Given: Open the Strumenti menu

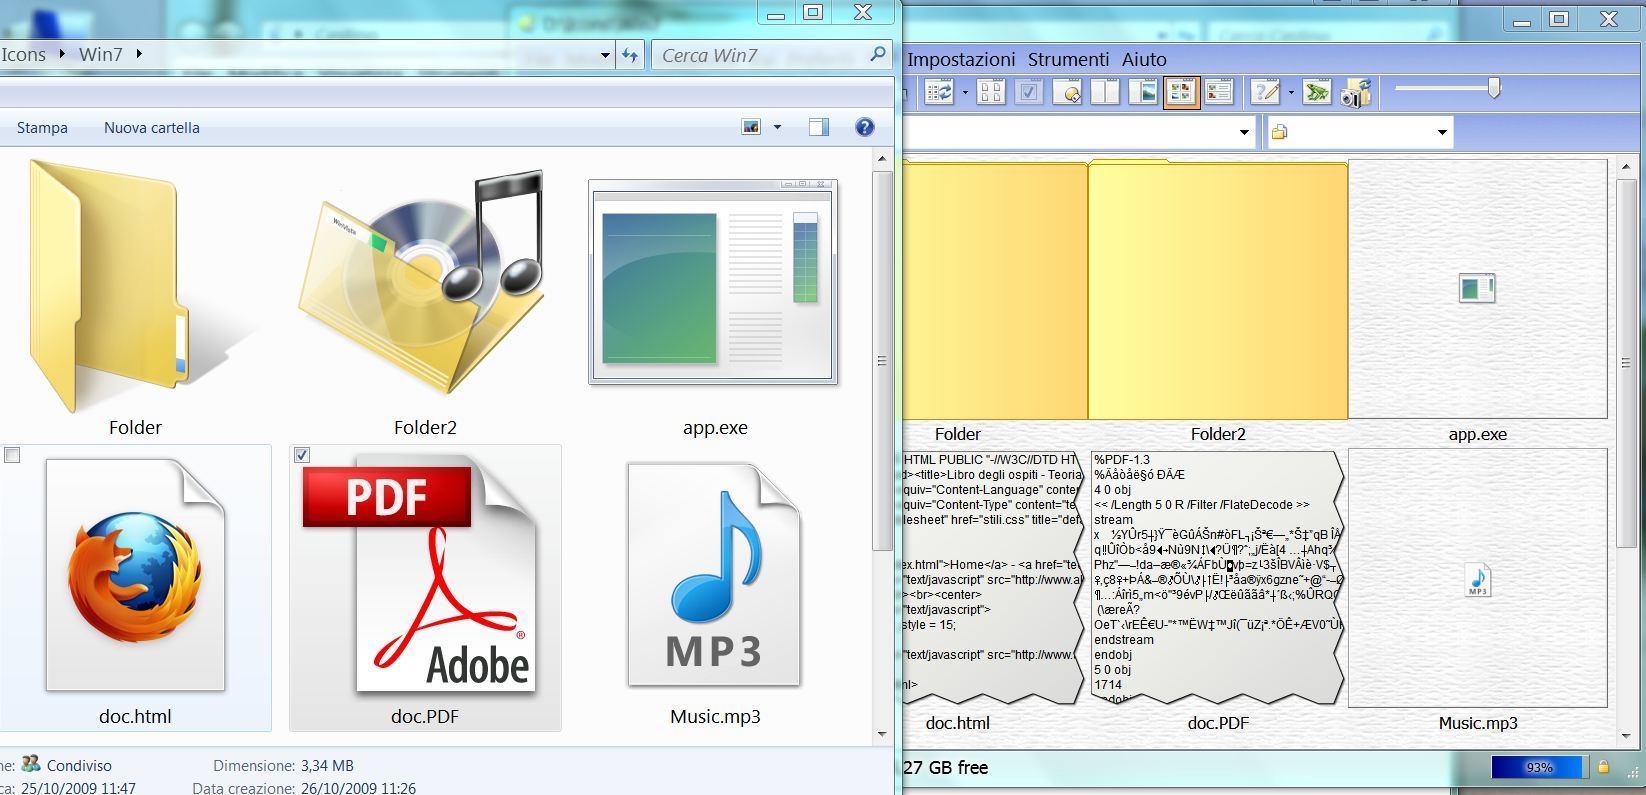Looking at the screenshot, I should tap(1068, 59).
